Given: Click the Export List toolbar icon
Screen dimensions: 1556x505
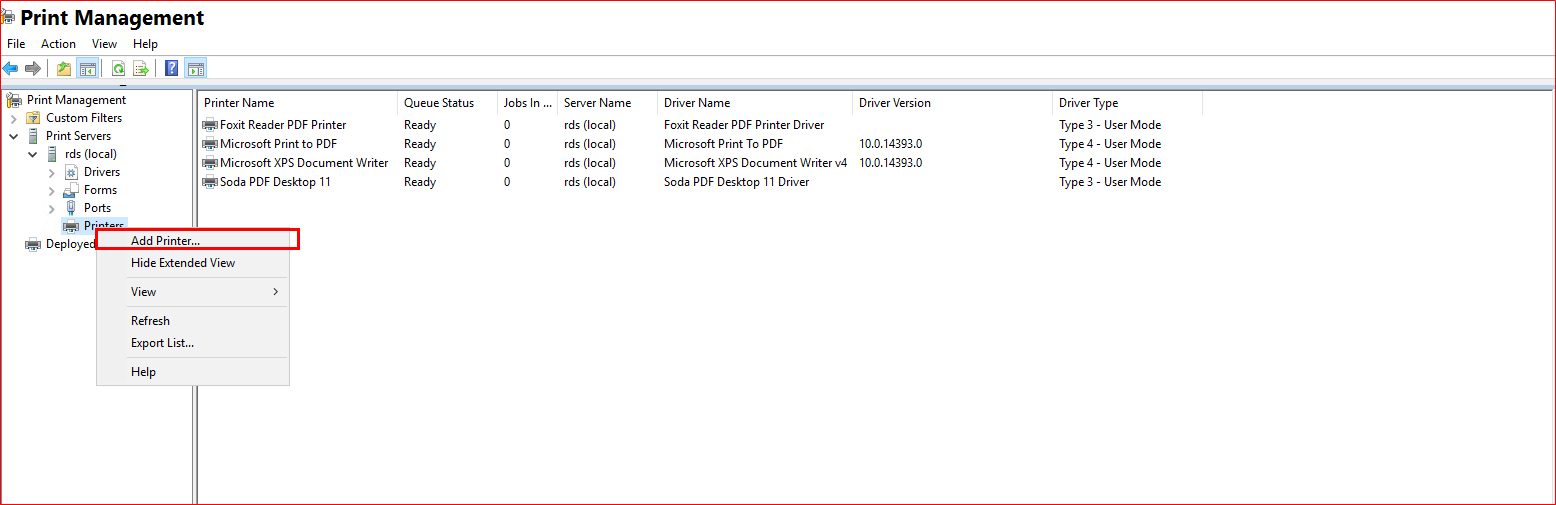Looking at the screenshot, I should (141, 68).
